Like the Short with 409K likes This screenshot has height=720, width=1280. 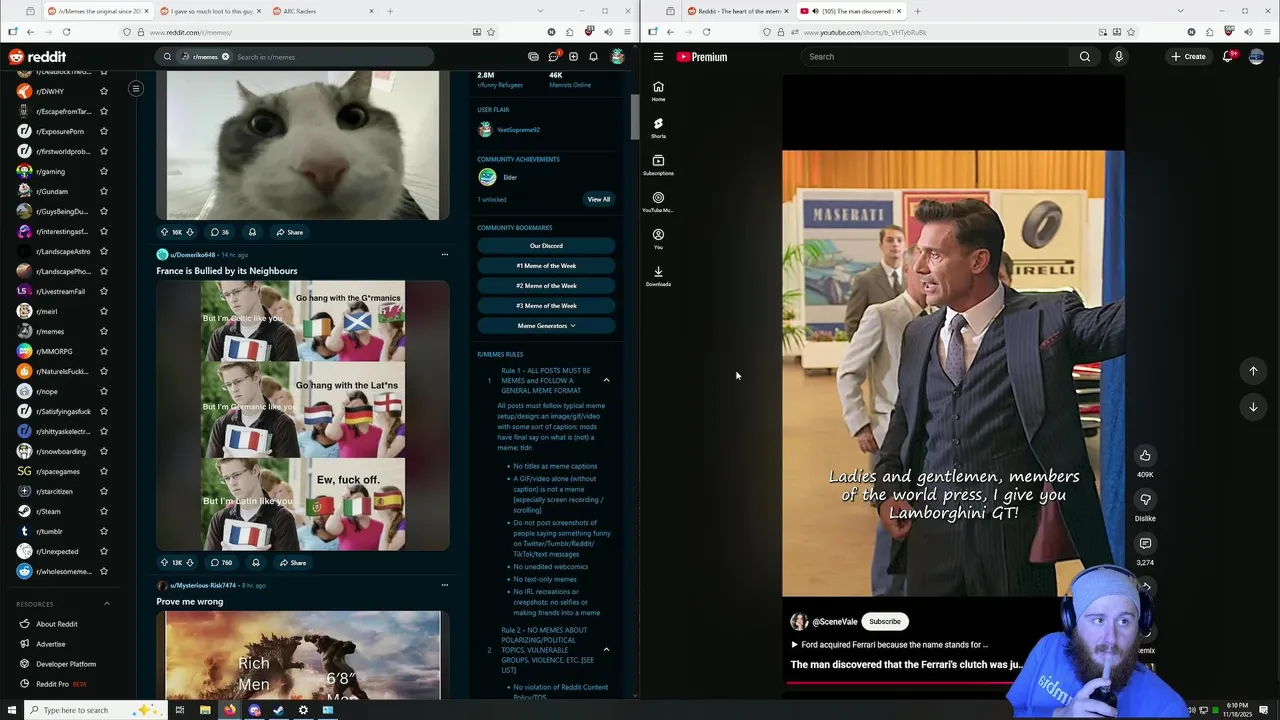[1145, 455]
